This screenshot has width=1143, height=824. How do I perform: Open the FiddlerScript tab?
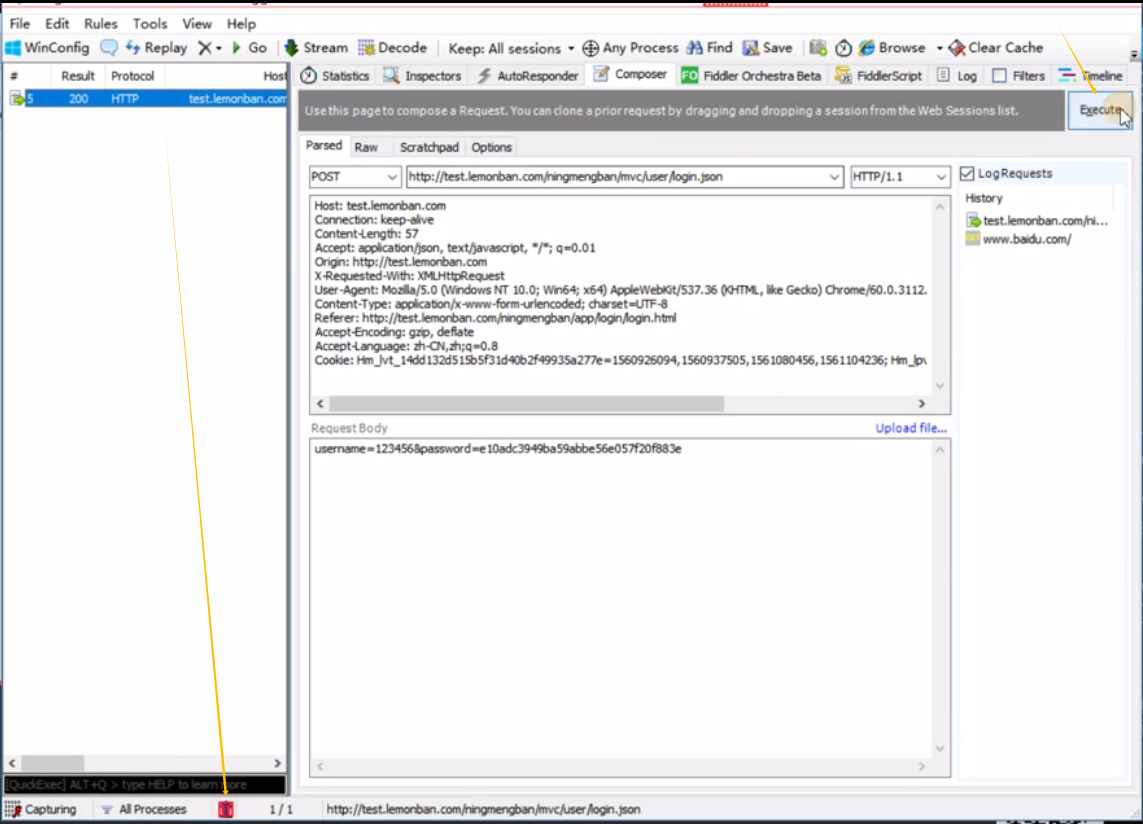(x=878, y=76)
